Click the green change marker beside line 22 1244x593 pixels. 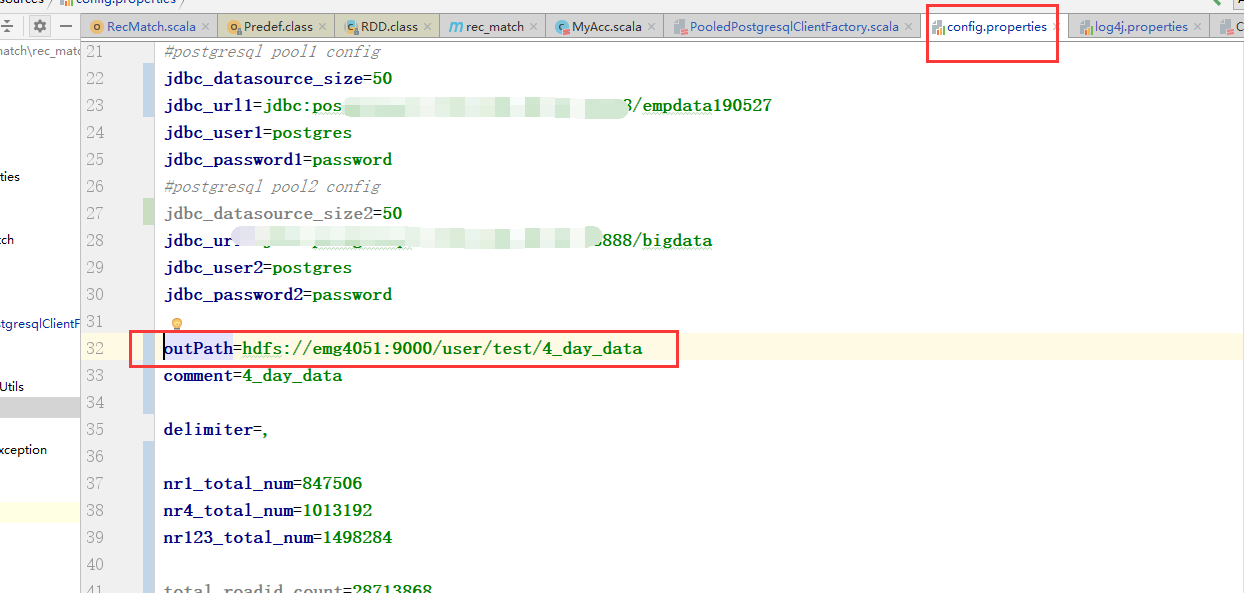(x=149, y=78)
